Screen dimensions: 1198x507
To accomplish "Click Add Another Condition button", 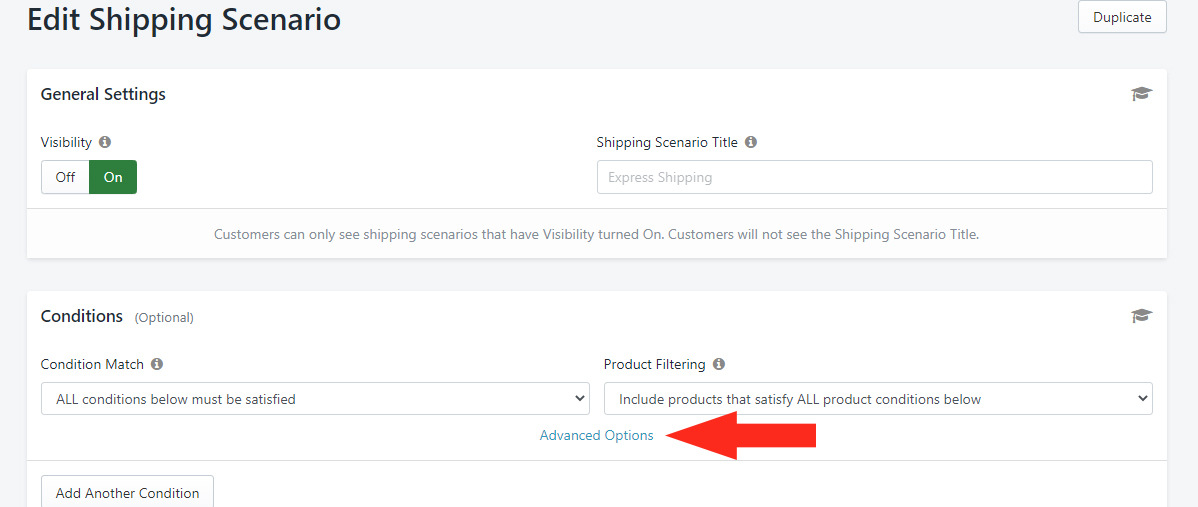I will click(128, 493).
